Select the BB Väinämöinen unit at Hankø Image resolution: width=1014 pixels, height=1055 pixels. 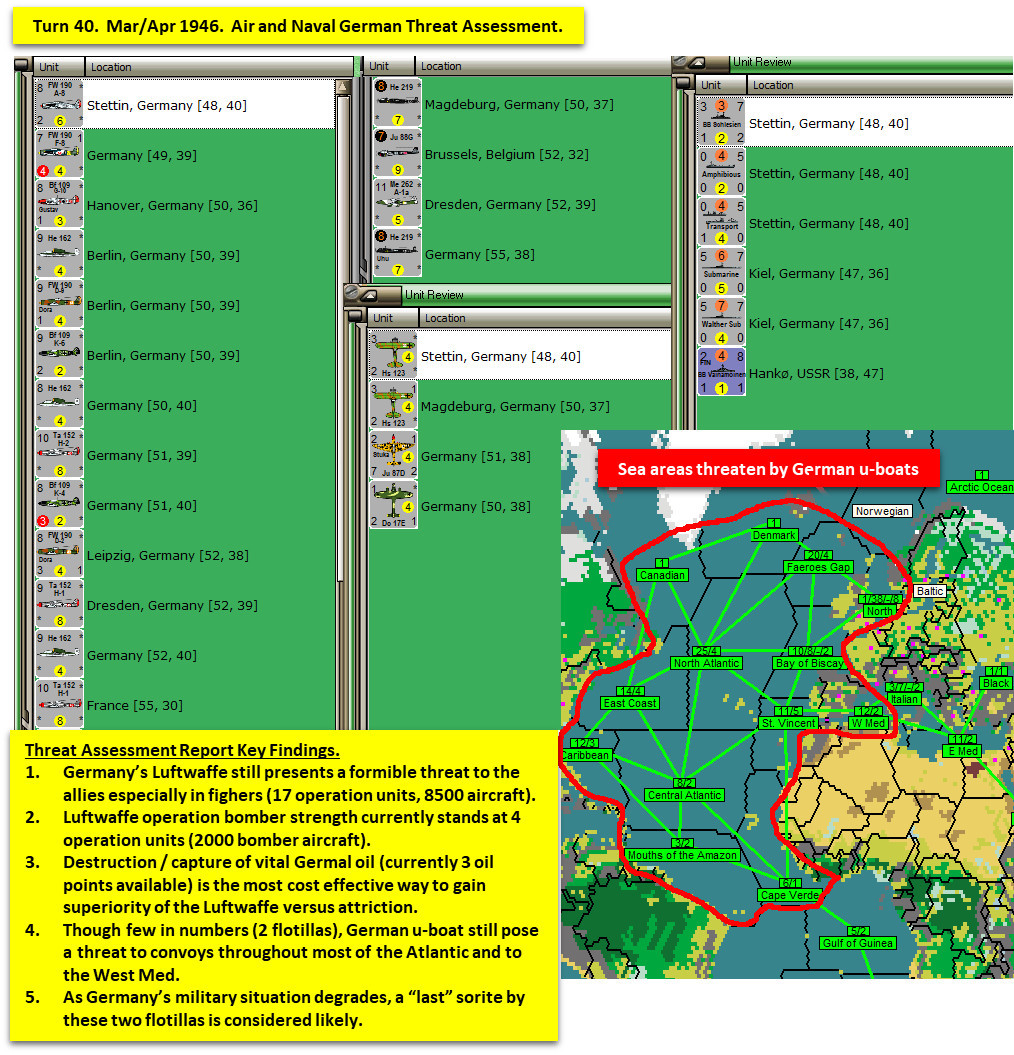[721, 372]
